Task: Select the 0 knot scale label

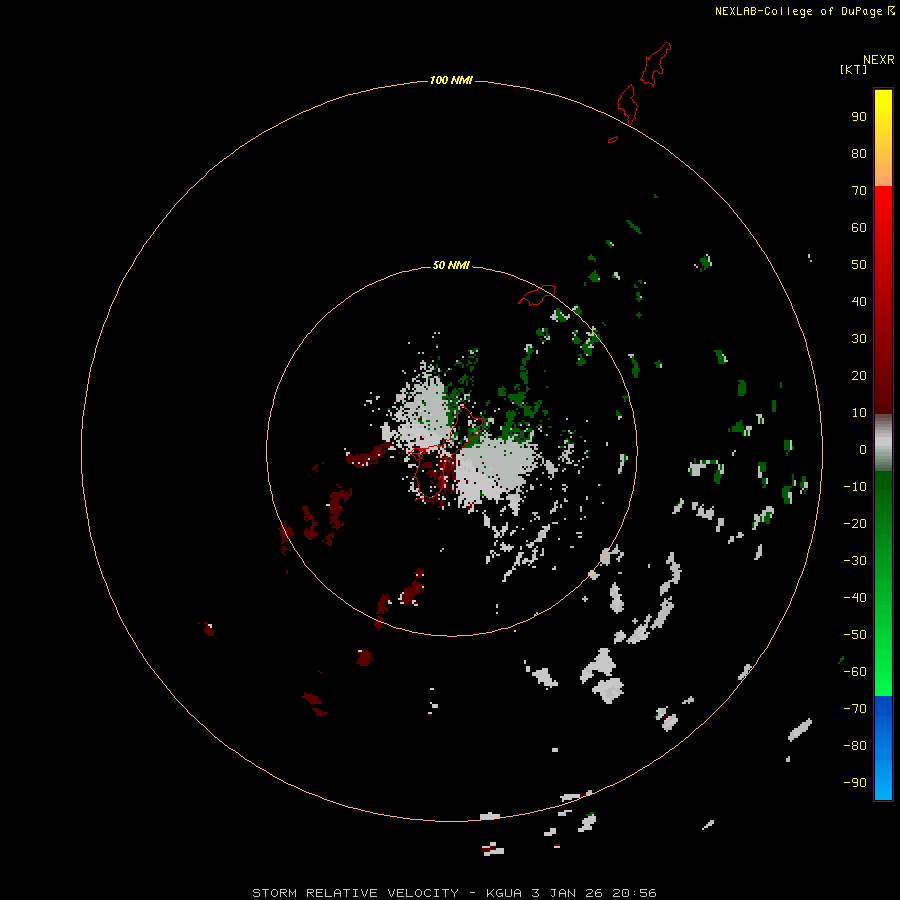Action: point(863,449)
